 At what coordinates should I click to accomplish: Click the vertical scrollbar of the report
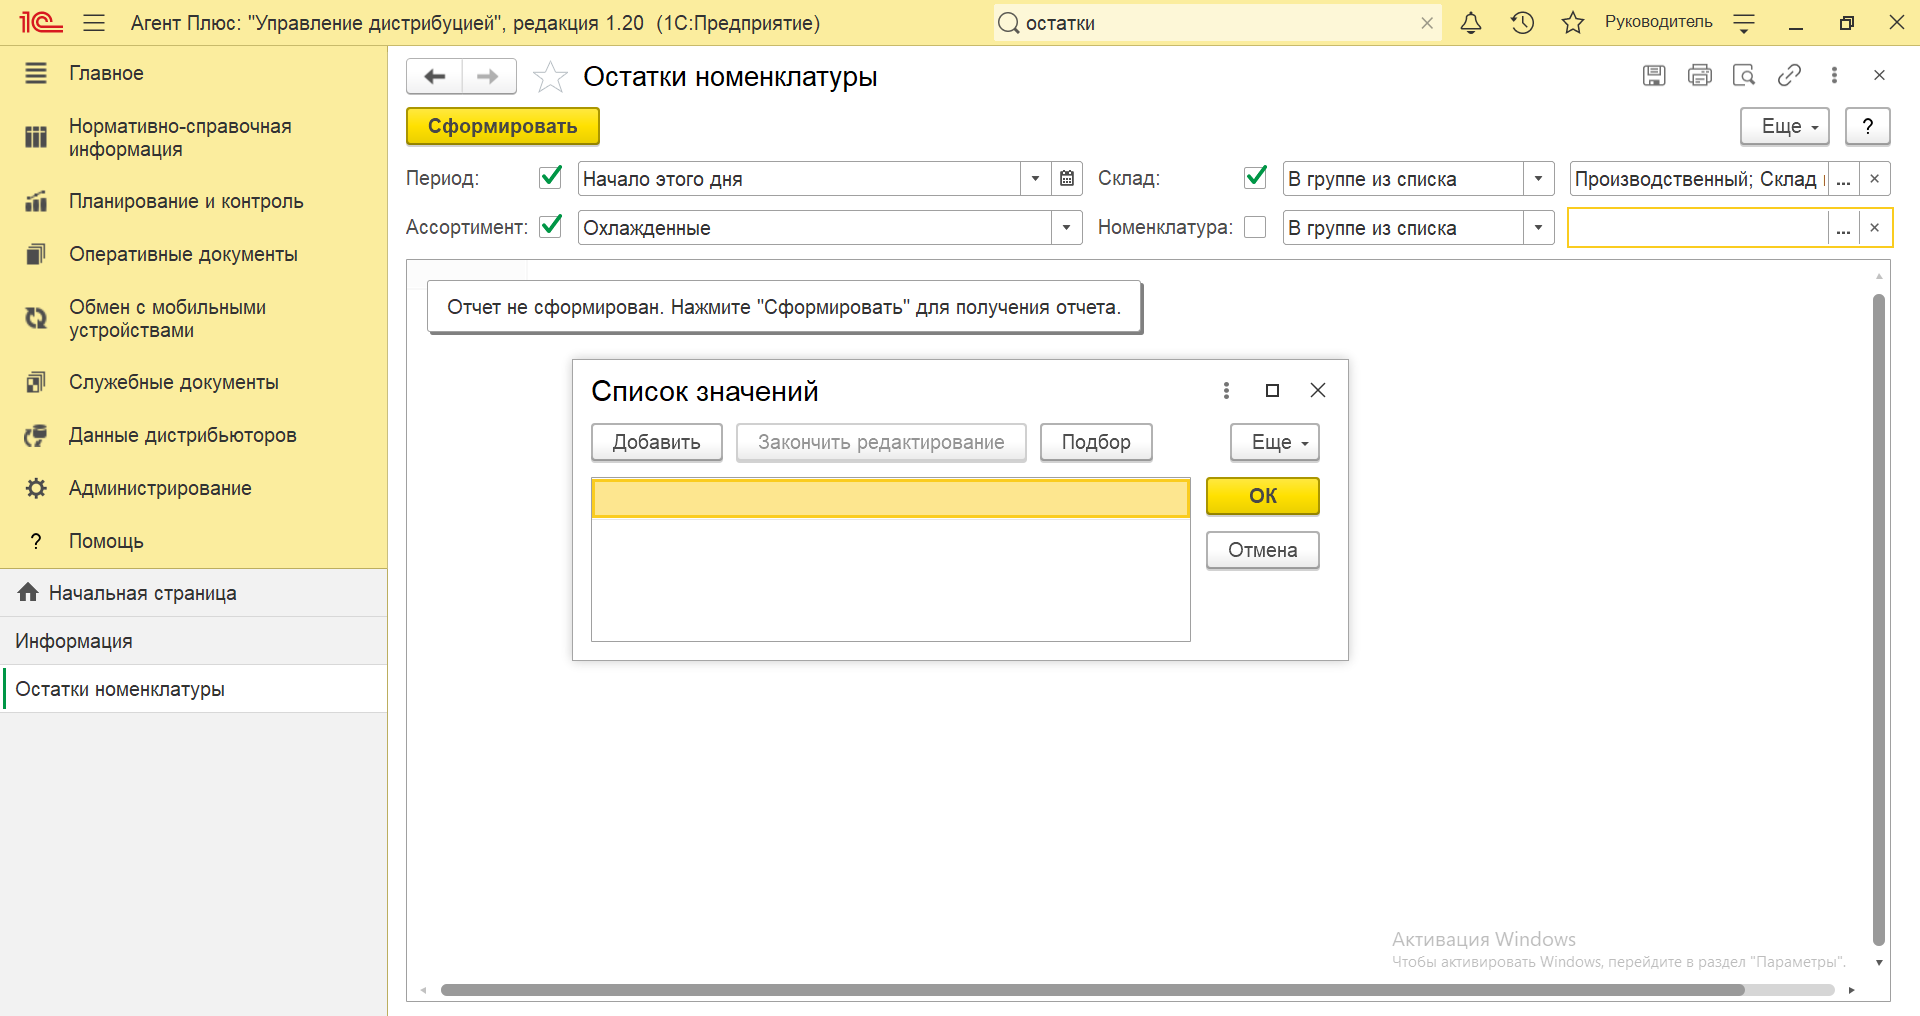point(1879,619)
